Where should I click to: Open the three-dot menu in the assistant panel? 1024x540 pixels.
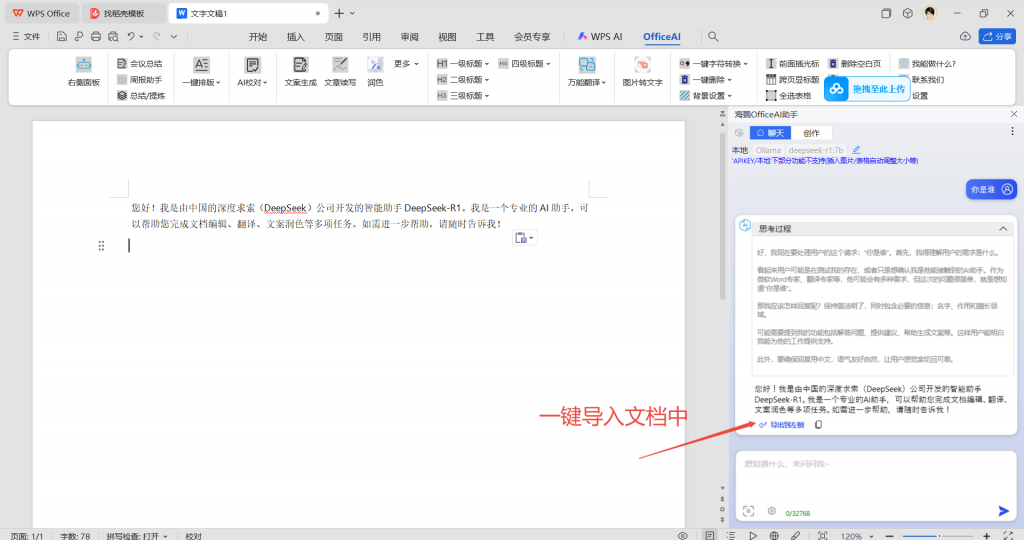(x=1012, y=132)
